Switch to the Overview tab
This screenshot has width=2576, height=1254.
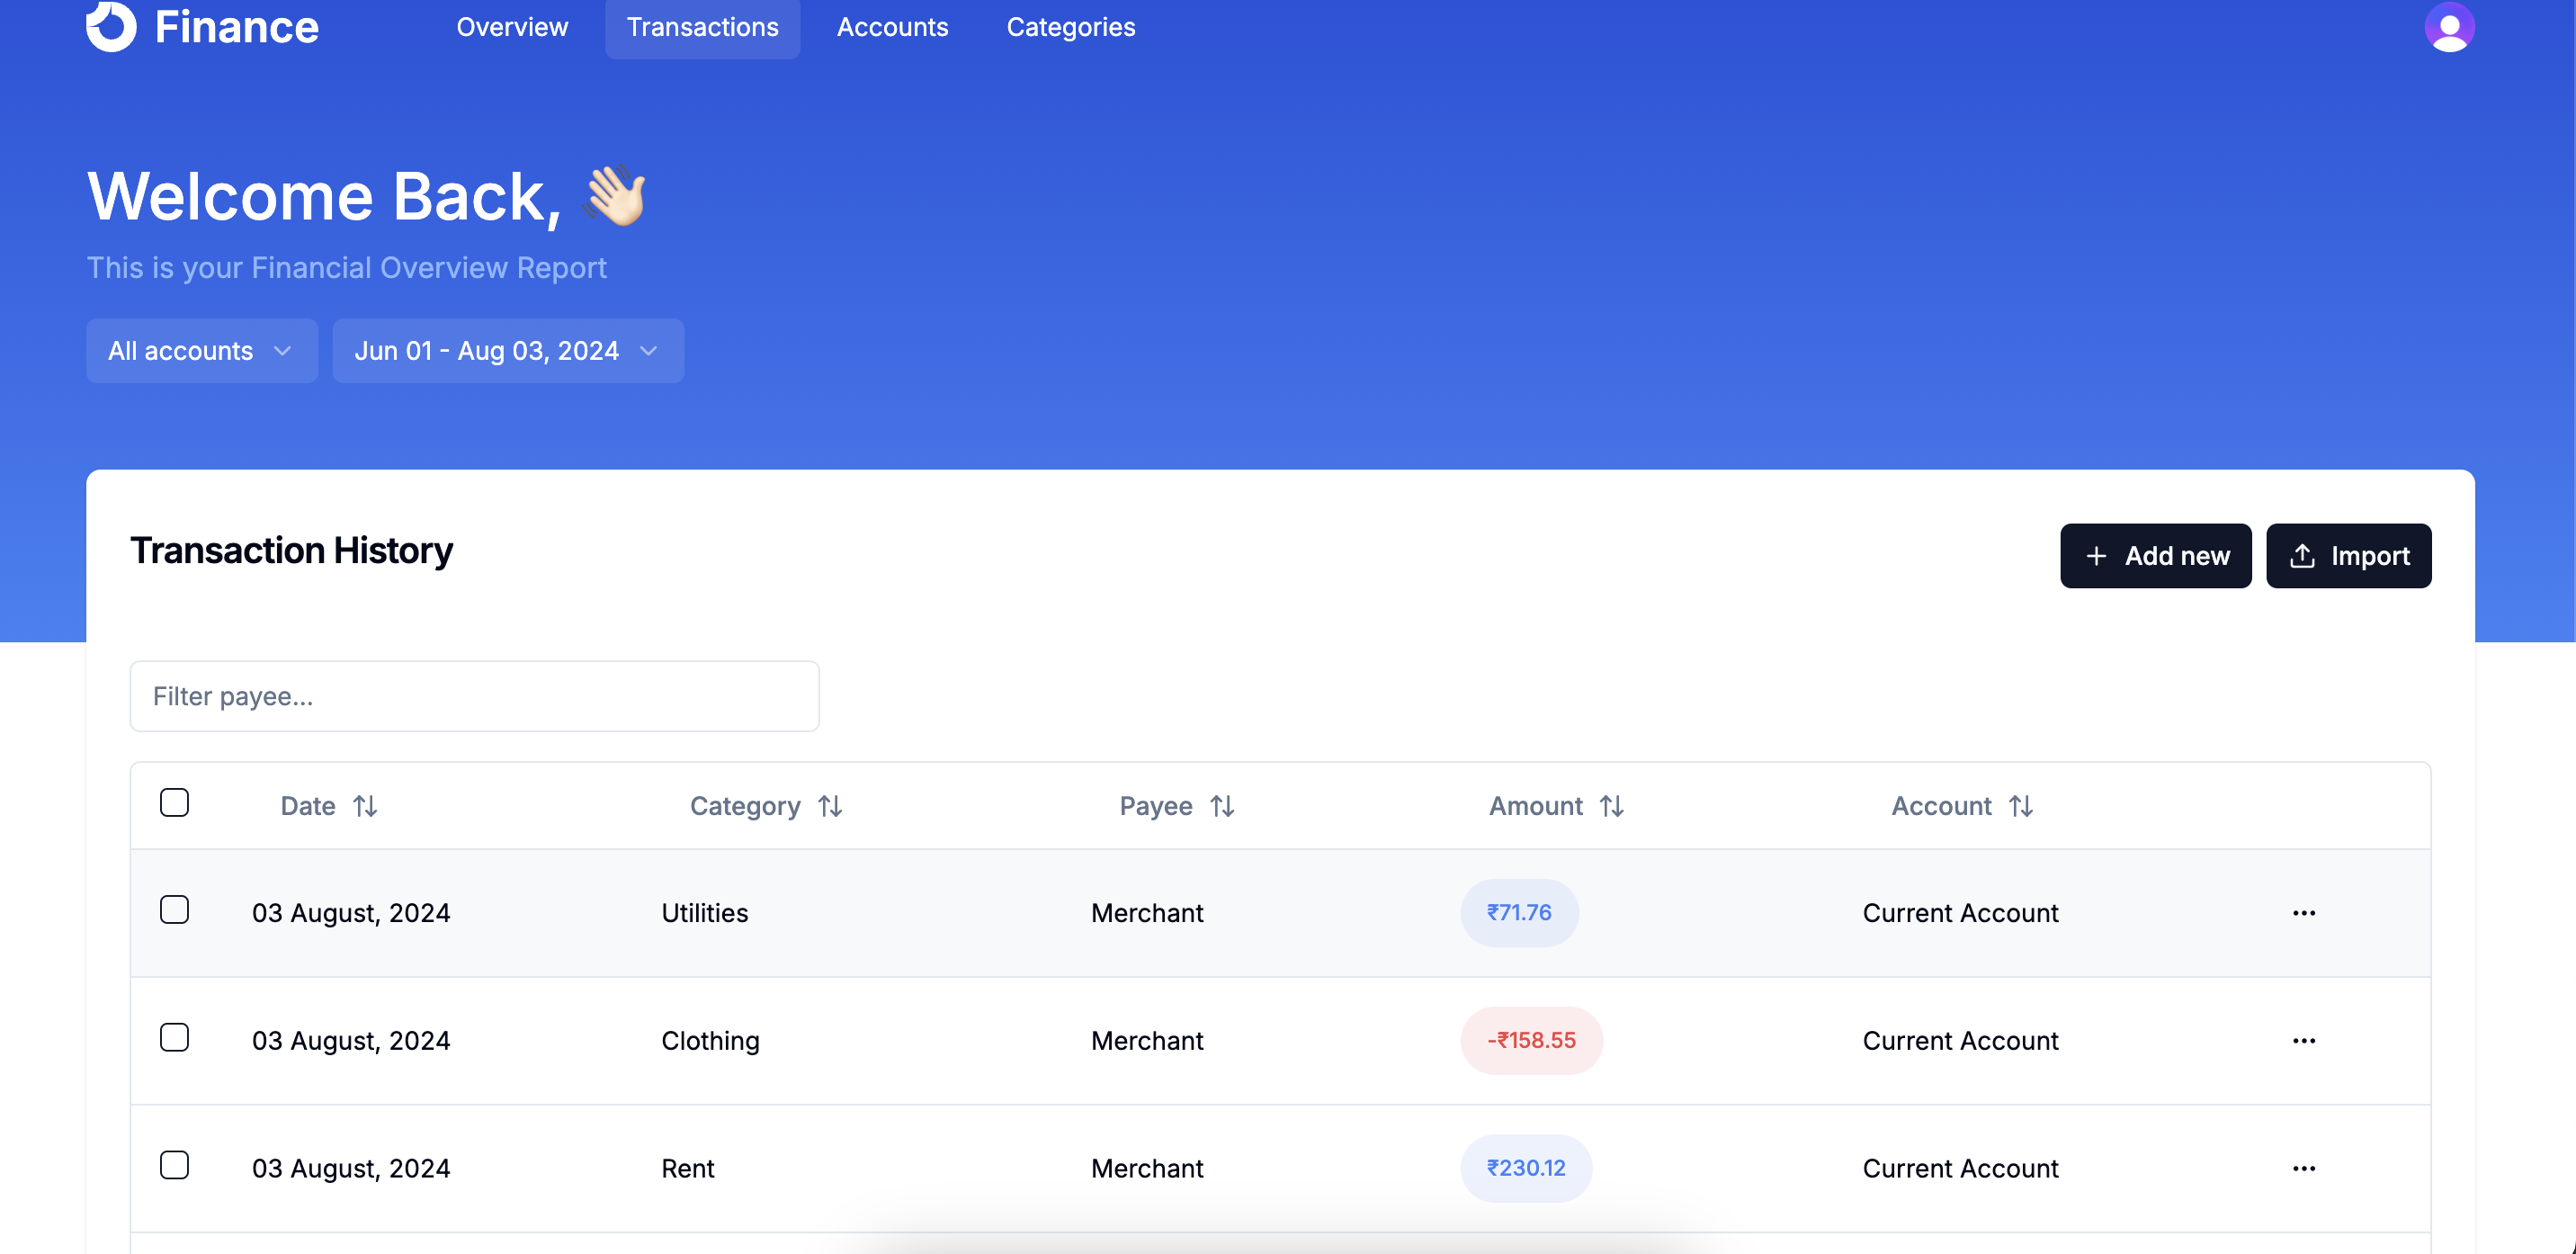(x=511, y=27)
